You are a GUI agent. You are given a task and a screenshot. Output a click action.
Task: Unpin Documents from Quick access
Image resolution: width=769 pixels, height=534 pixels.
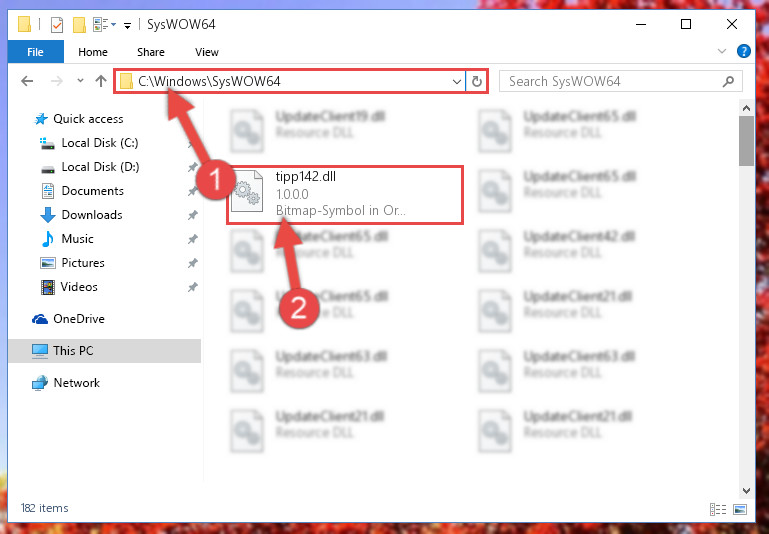click(193, 191)
